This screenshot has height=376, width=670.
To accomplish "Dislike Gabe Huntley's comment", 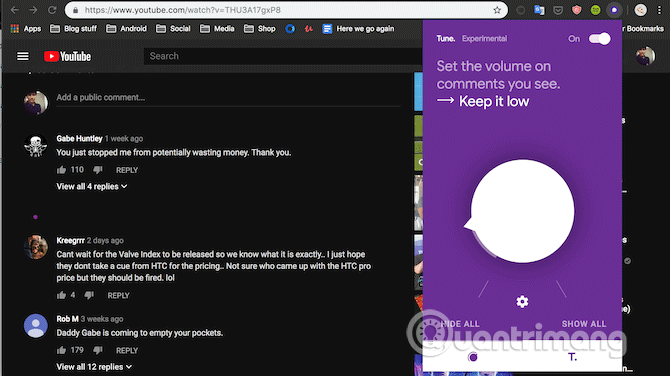I will tap(98, 170).
